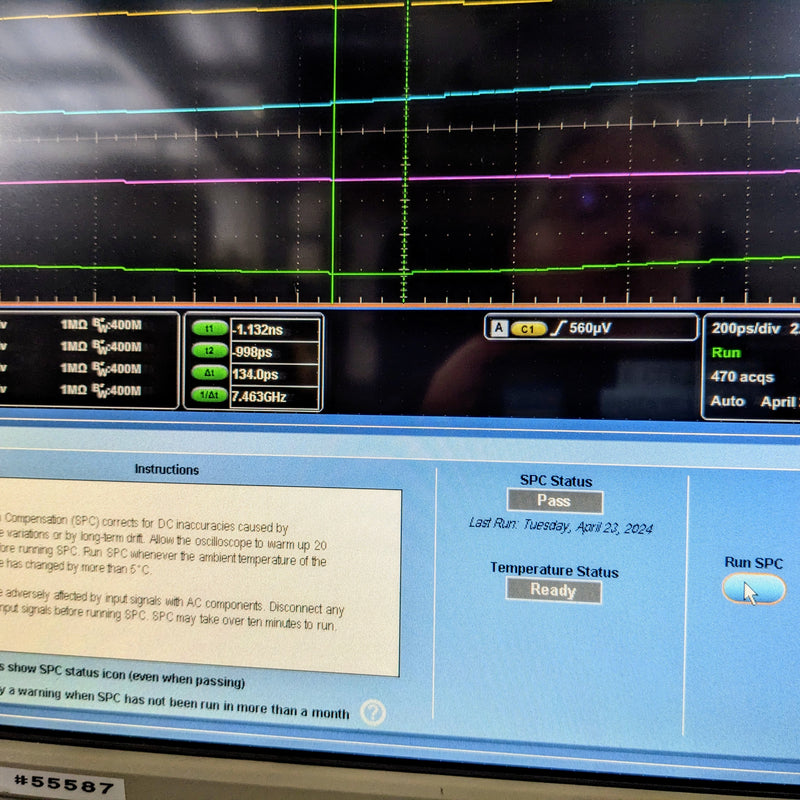
Task: Select the Instructions panel header
Action: click(x=166, y=470)
